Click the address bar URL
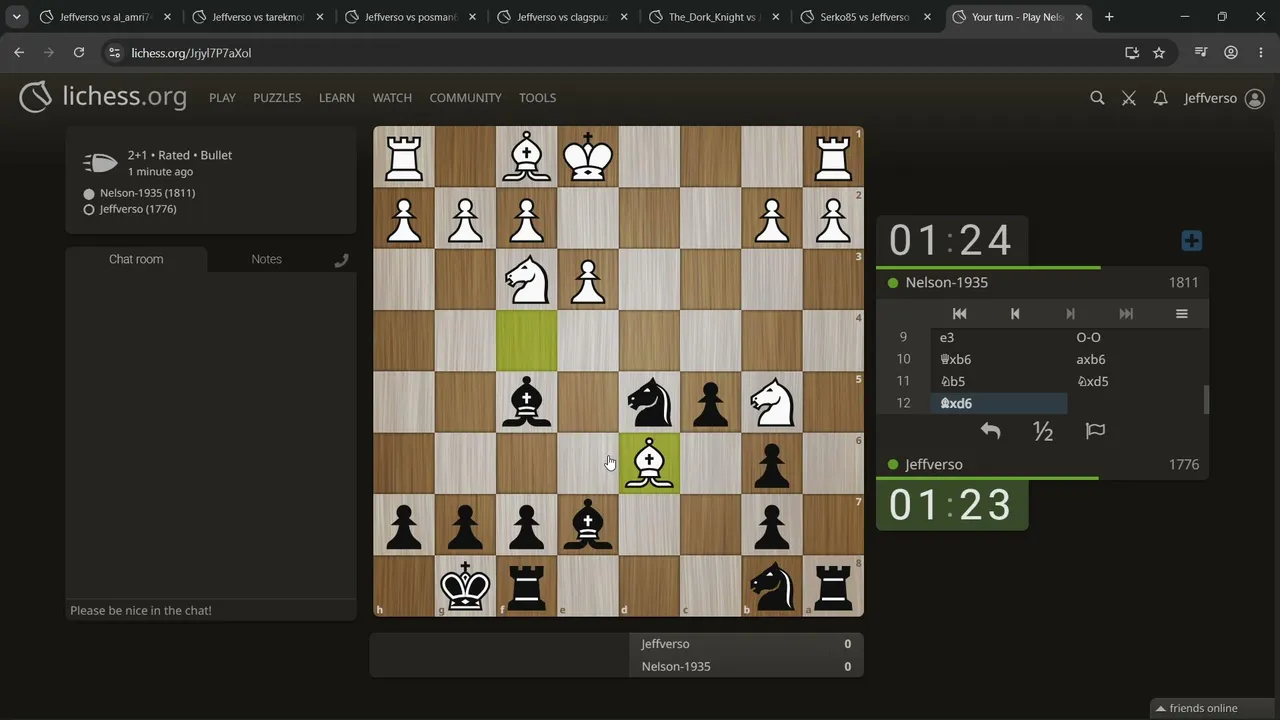The width and height of the screenshot is (1280, 720). [191, 53]
